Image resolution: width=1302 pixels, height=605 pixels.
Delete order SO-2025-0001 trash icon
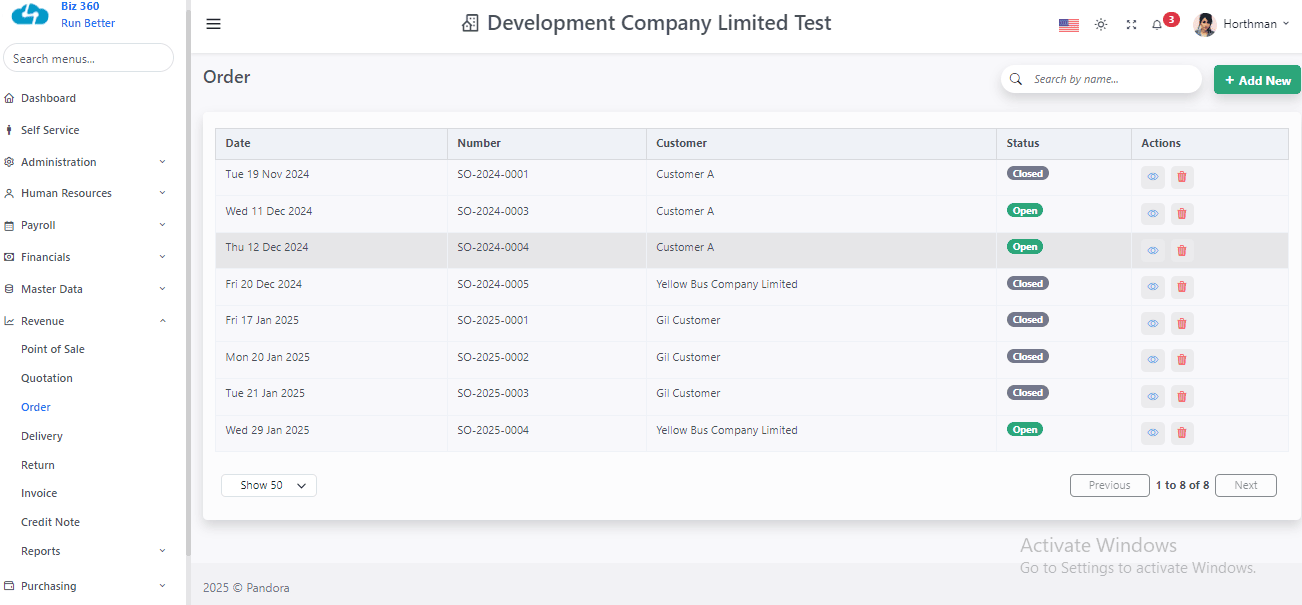coord(1182,323)
